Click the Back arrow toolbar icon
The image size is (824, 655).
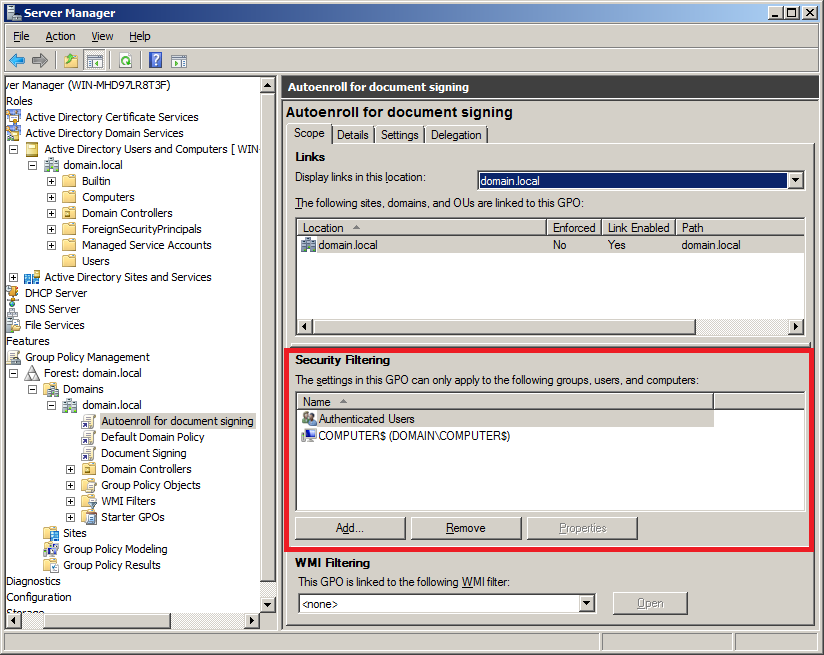click(x=17, y=60)
